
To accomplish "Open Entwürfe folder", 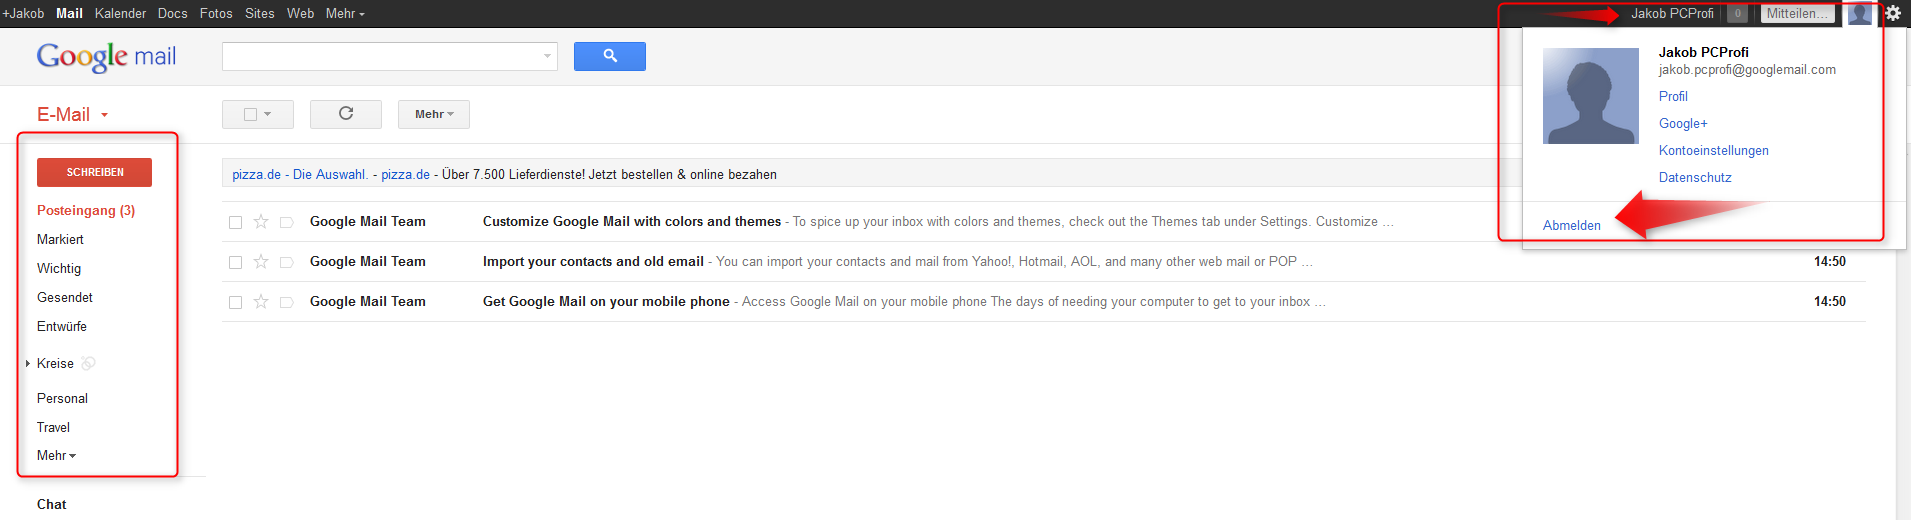I will [x=62, y=326].
